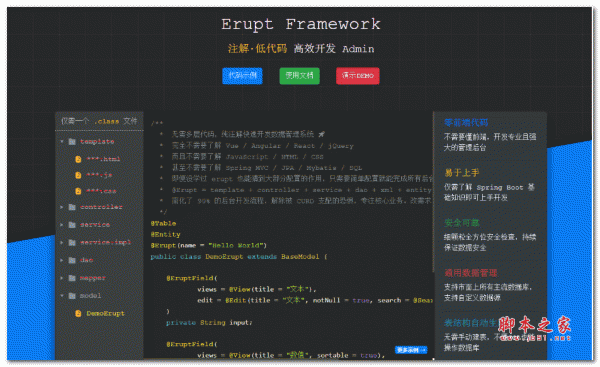Click the 零前端代码 feature heading
Image resolution: width=600 pixels, height=367 pixels.
466,122
